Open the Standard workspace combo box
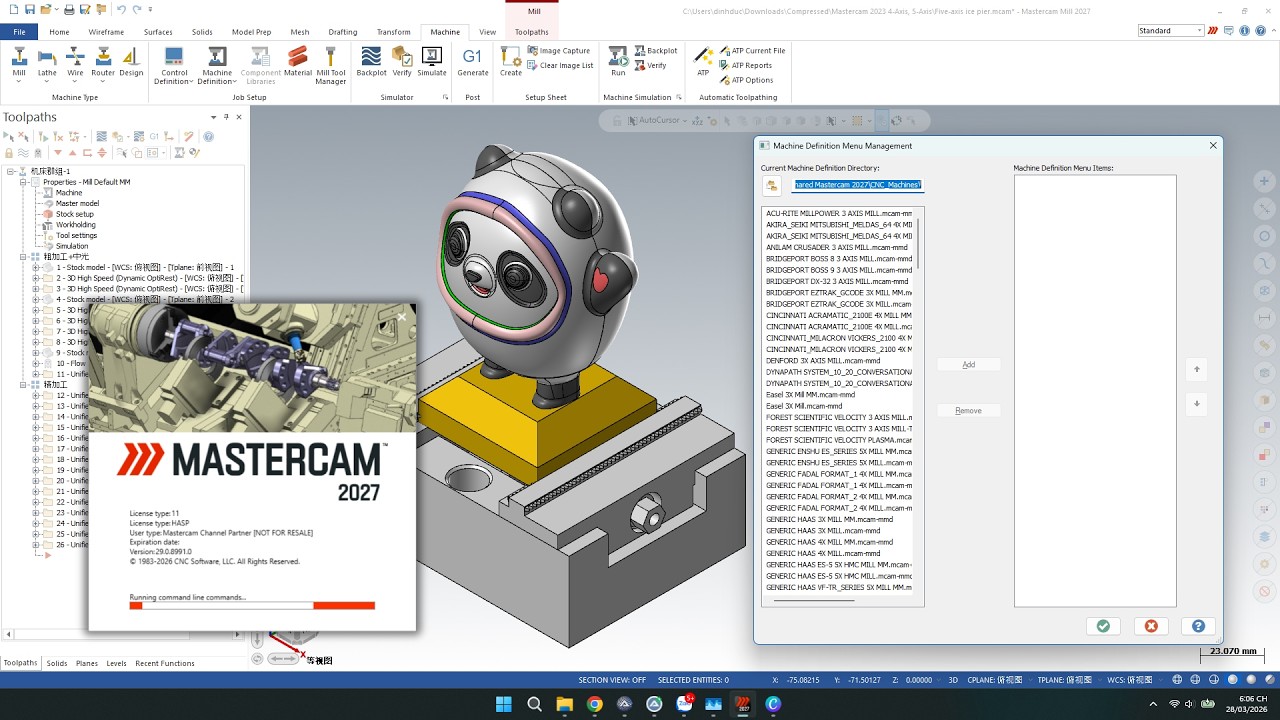1280x720 pixels. coord(1171,31)
